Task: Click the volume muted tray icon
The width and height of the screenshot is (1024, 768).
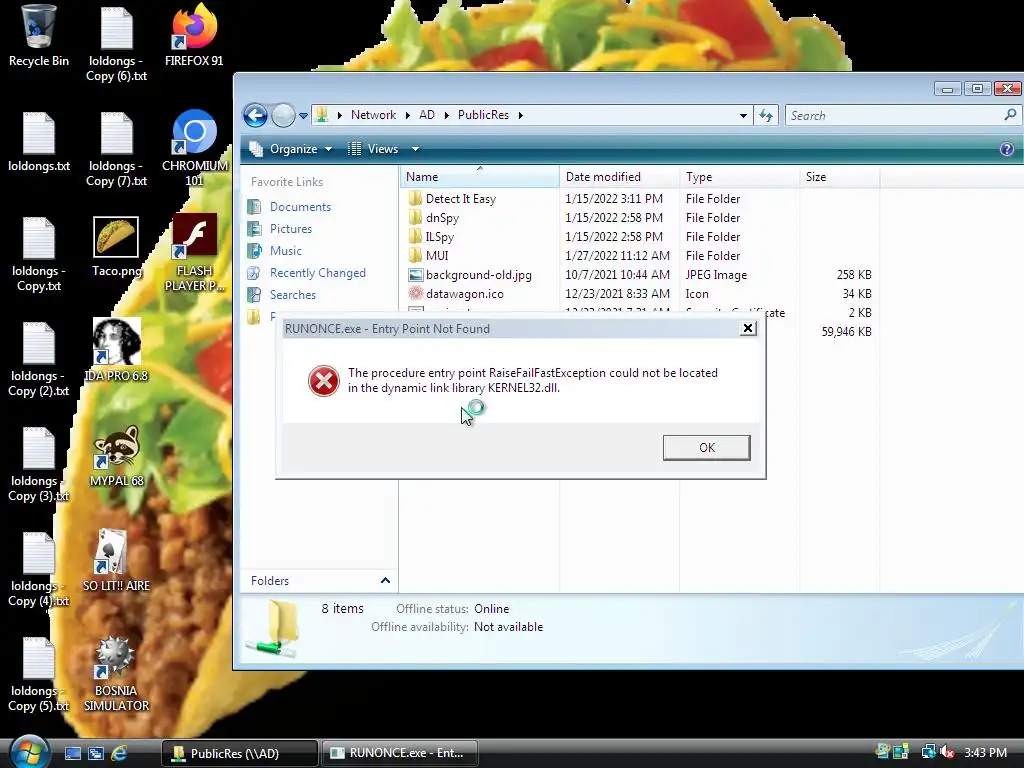Action: pos(946,753)
